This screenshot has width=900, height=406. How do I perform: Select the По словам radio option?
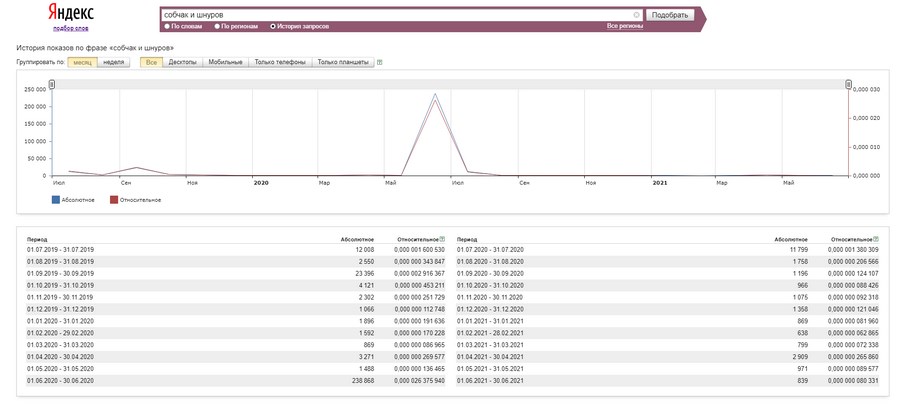tap(186, 26)
